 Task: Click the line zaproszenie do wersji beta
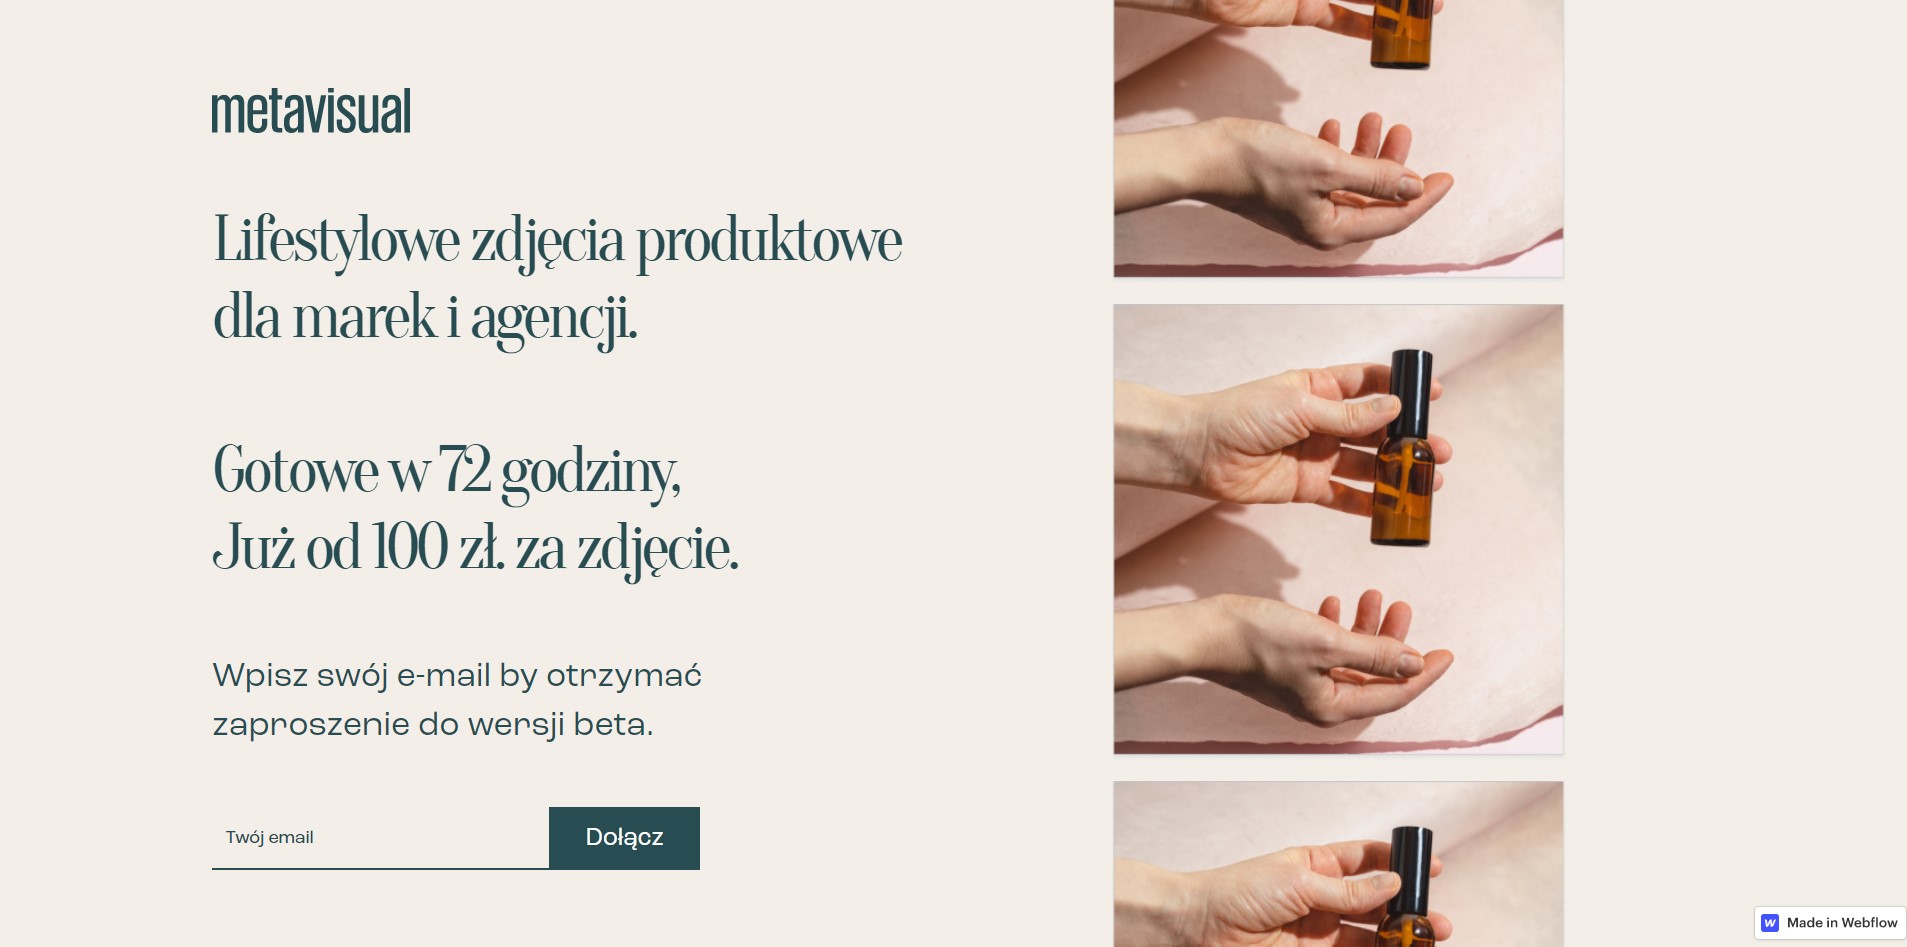click(433, 725)
